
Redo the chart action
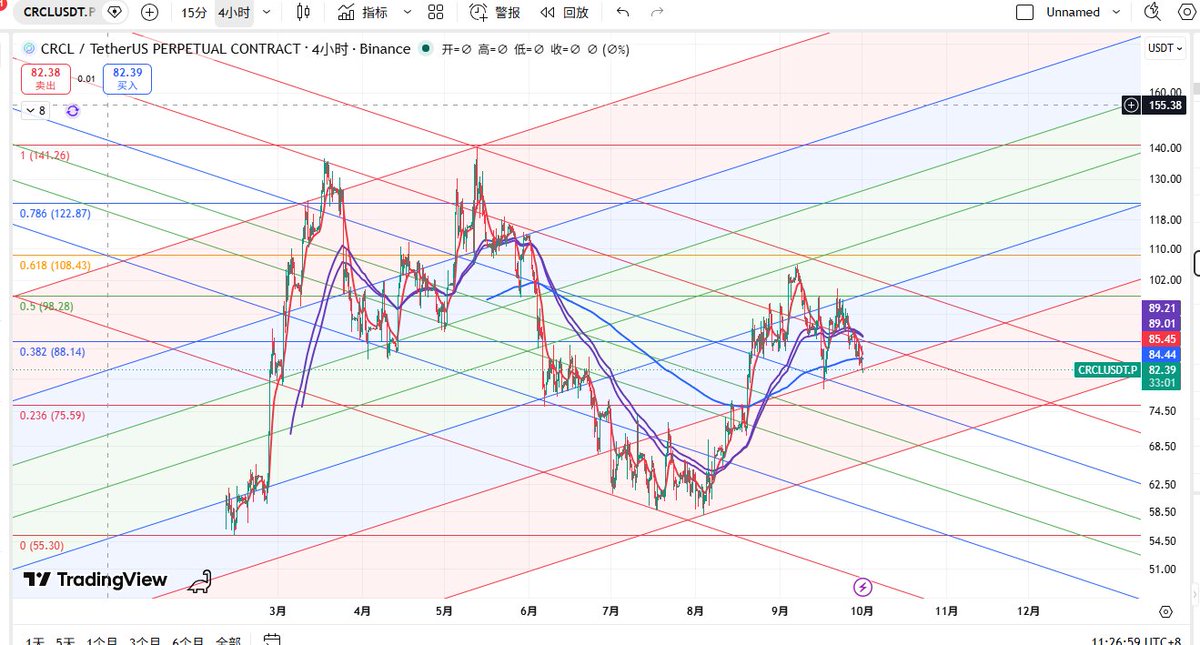656,12
